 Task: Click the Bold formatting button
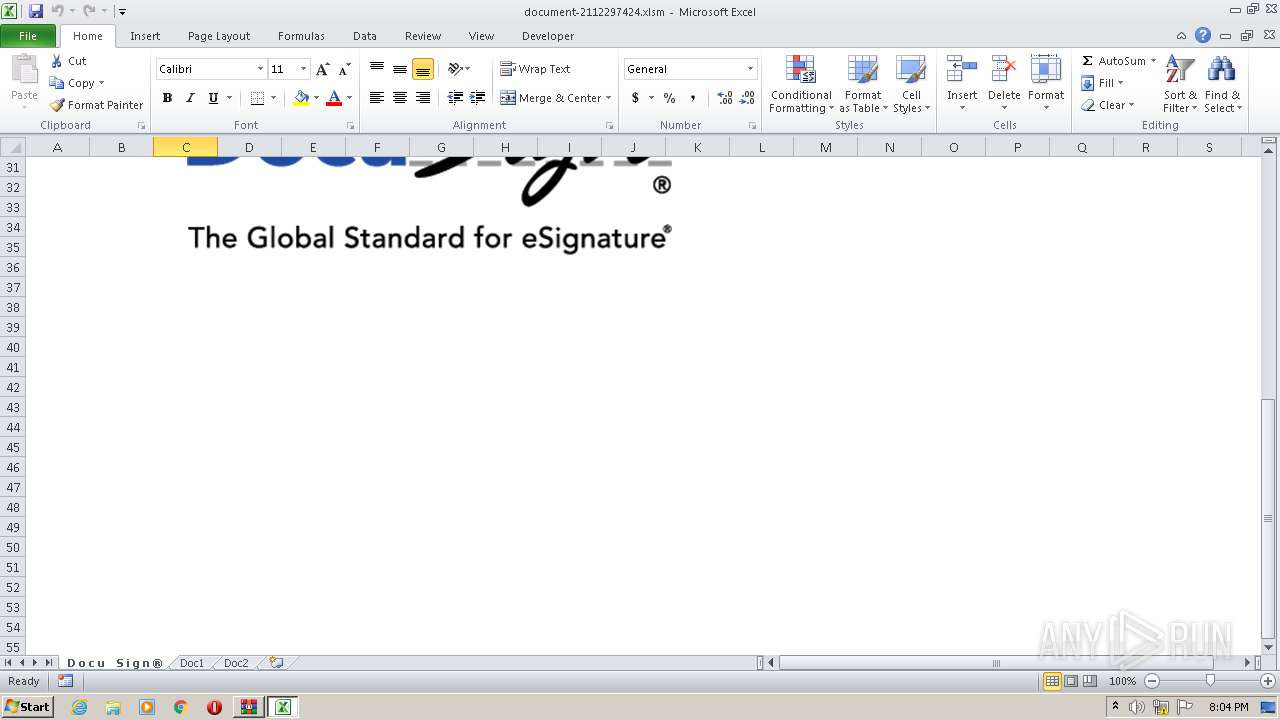[x=167, y=98]
